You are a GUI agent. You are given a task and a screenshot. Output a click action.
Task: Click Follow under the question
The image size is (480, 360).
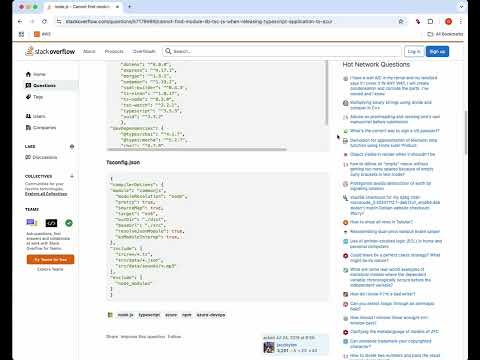tap(174, 337)
